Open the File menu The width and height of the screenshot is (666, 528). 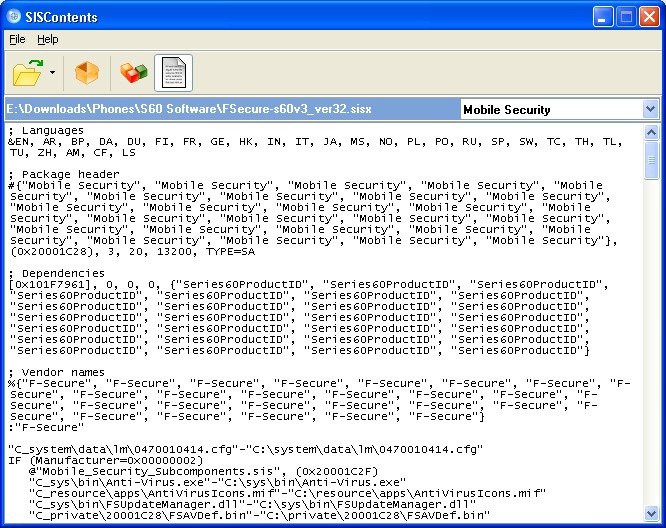[x=17, y=40]
